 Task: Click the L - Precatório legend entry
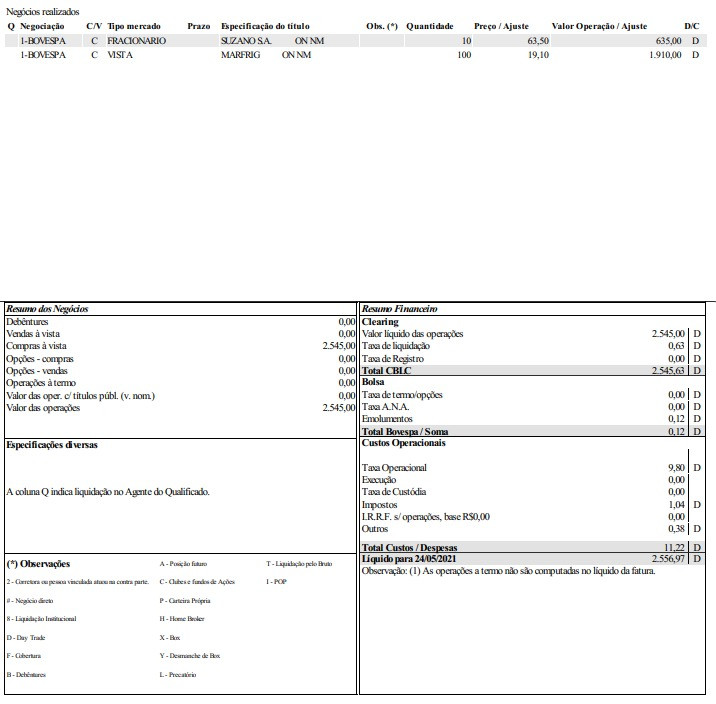(x=178, y=675)
